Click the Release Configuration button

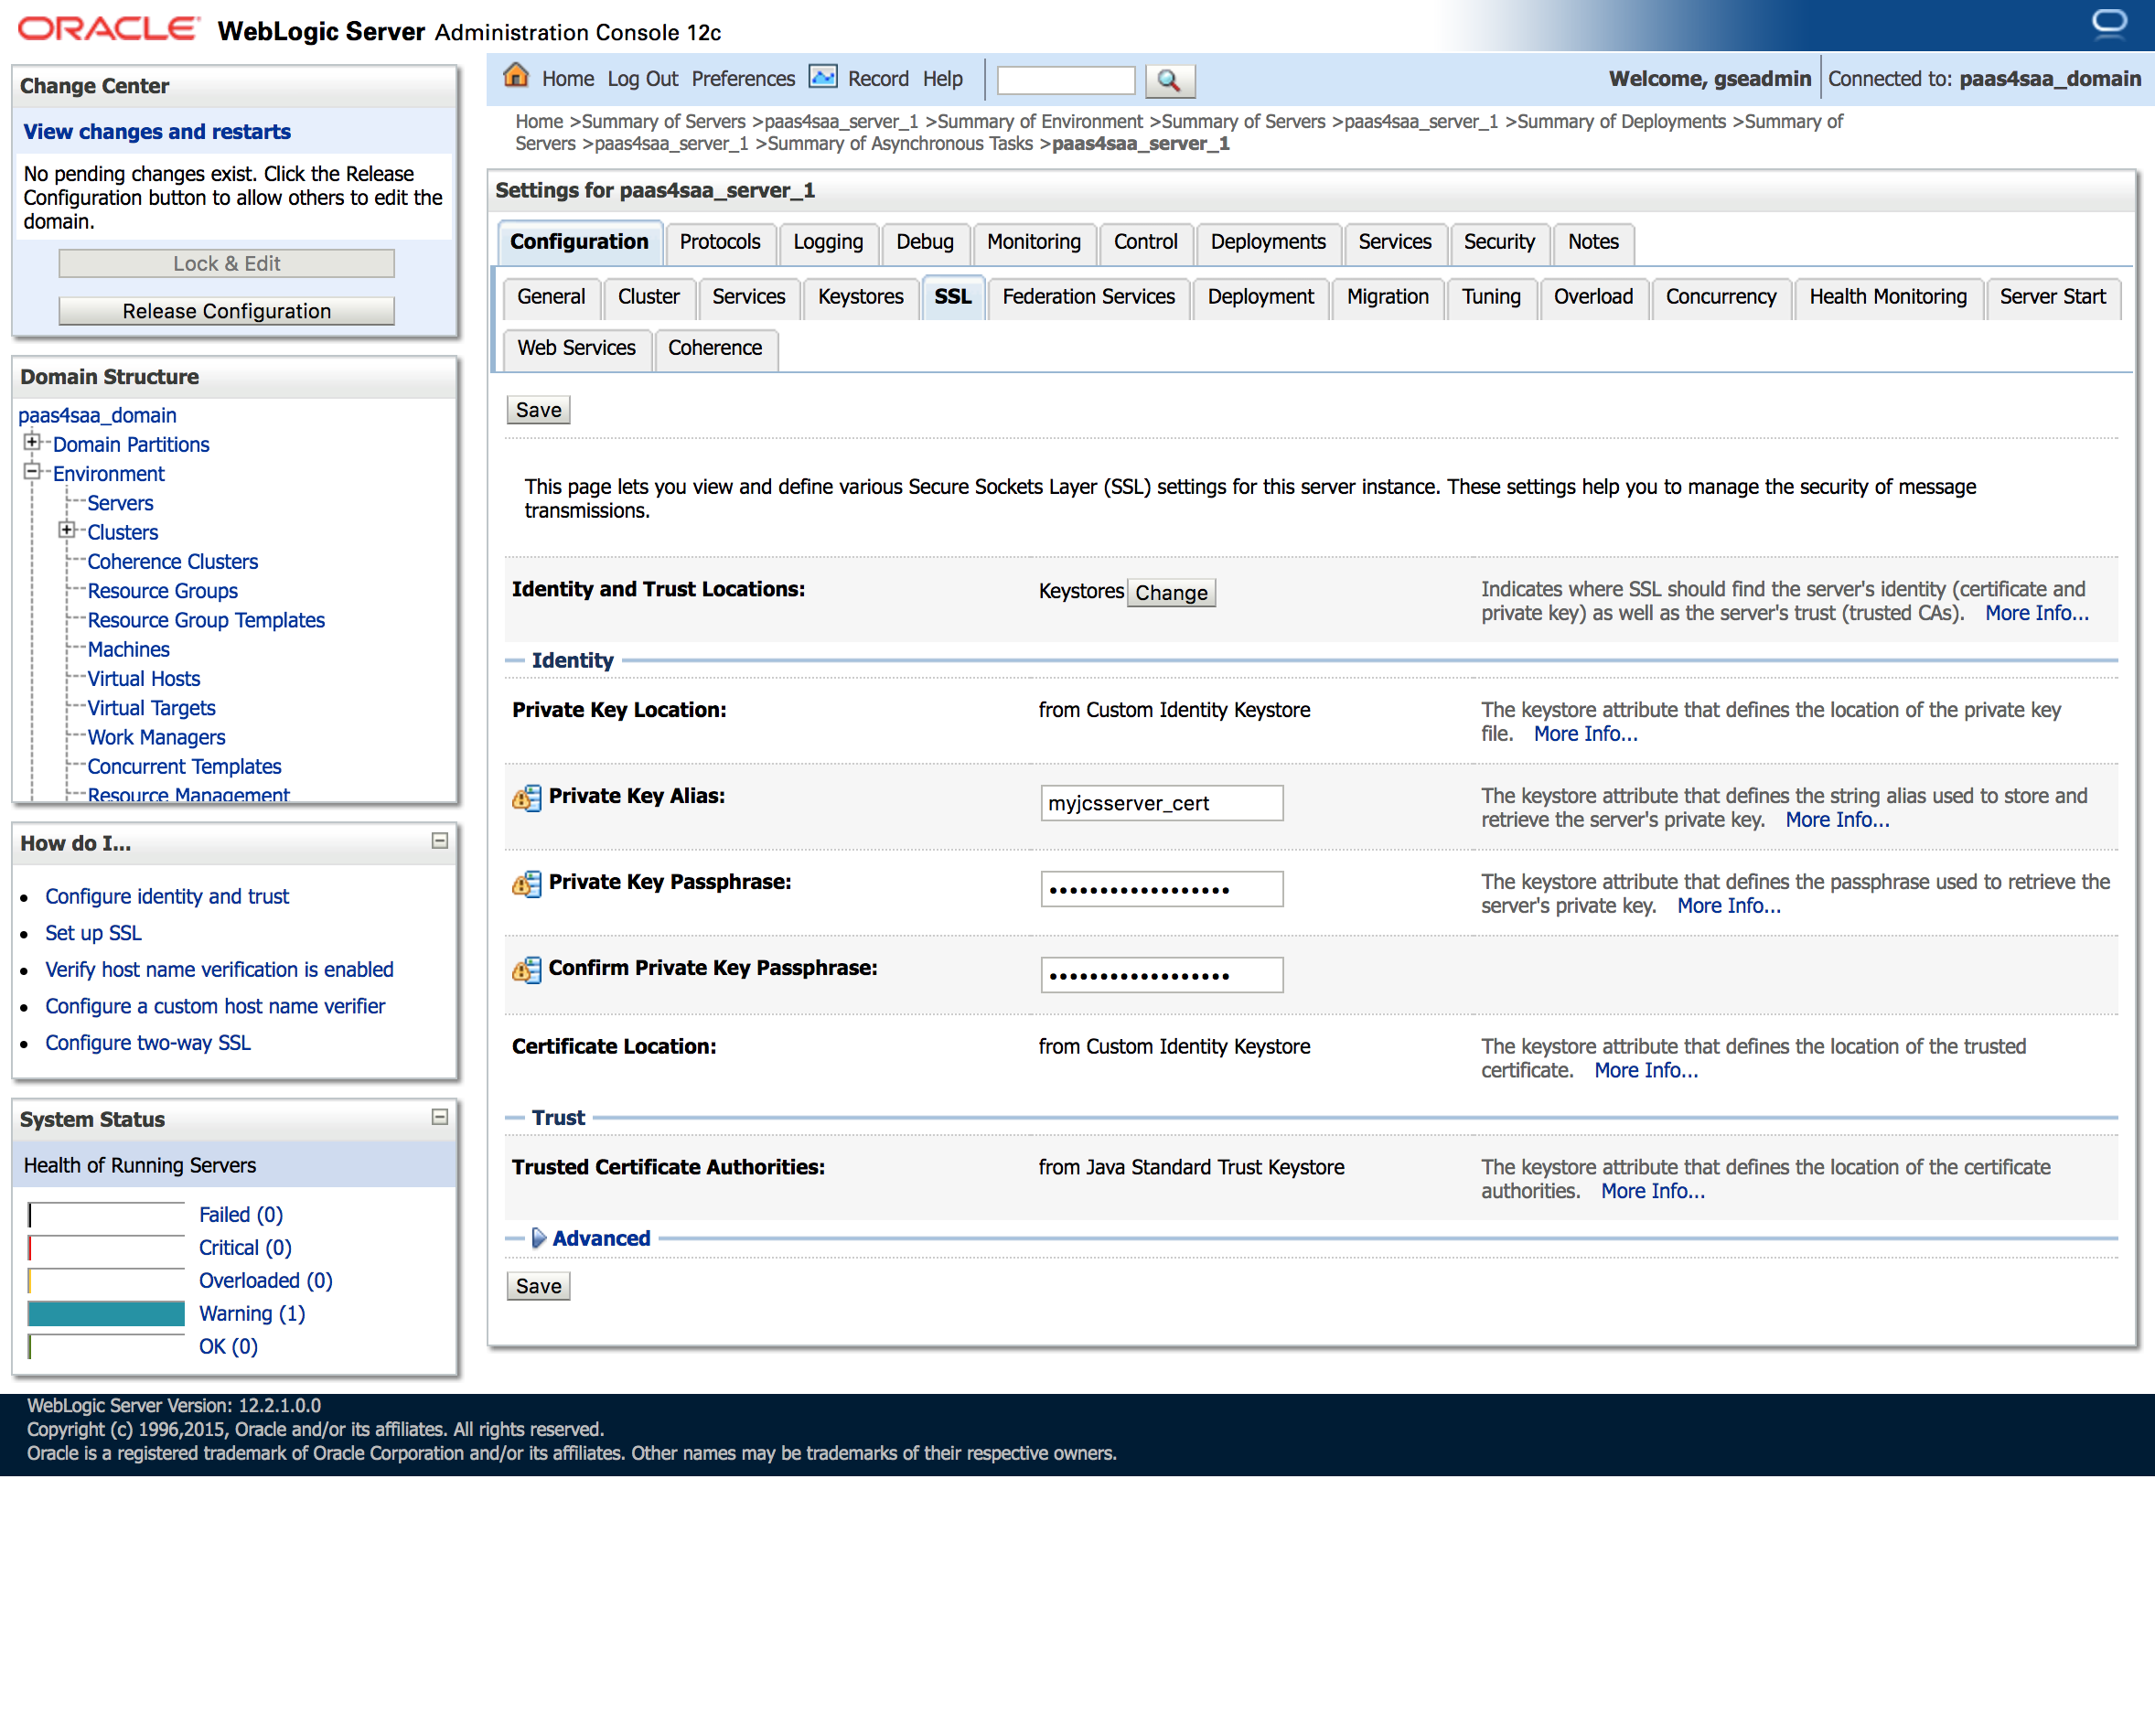click(226, 311)
